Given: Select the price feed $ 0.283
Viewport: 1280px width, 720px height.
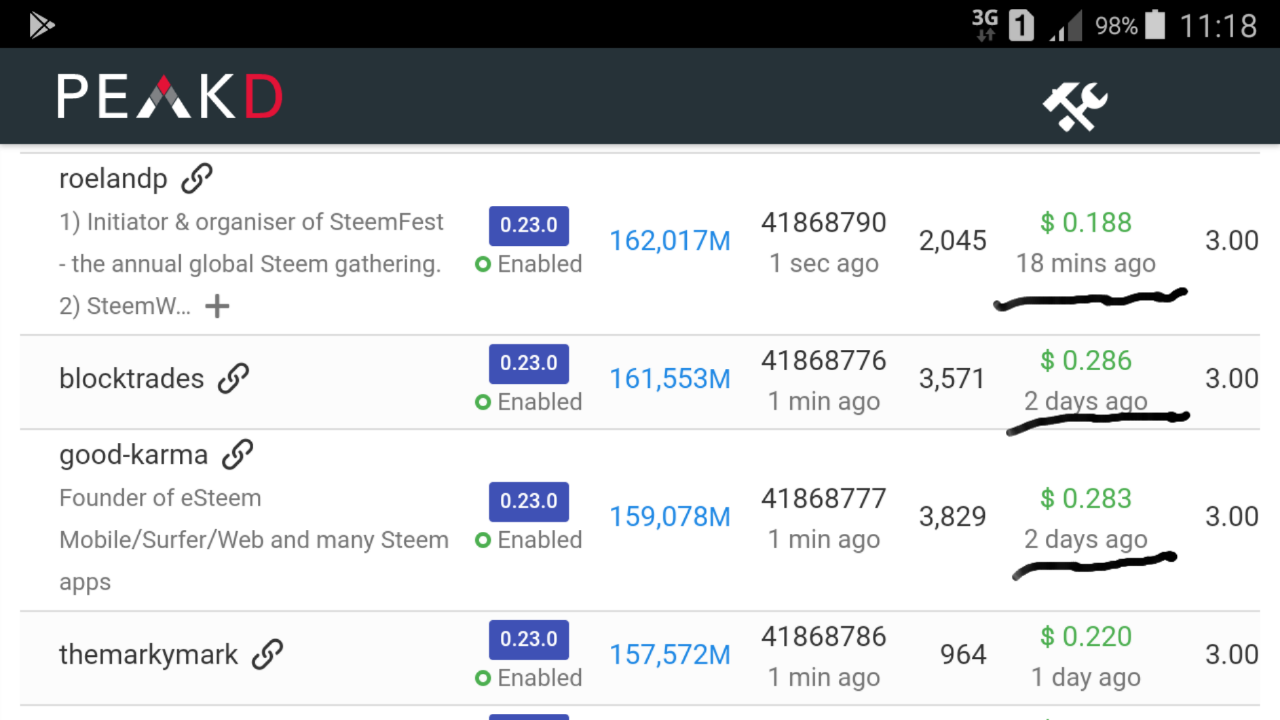Looking at the screenshot, I should tap(1086, 498).
